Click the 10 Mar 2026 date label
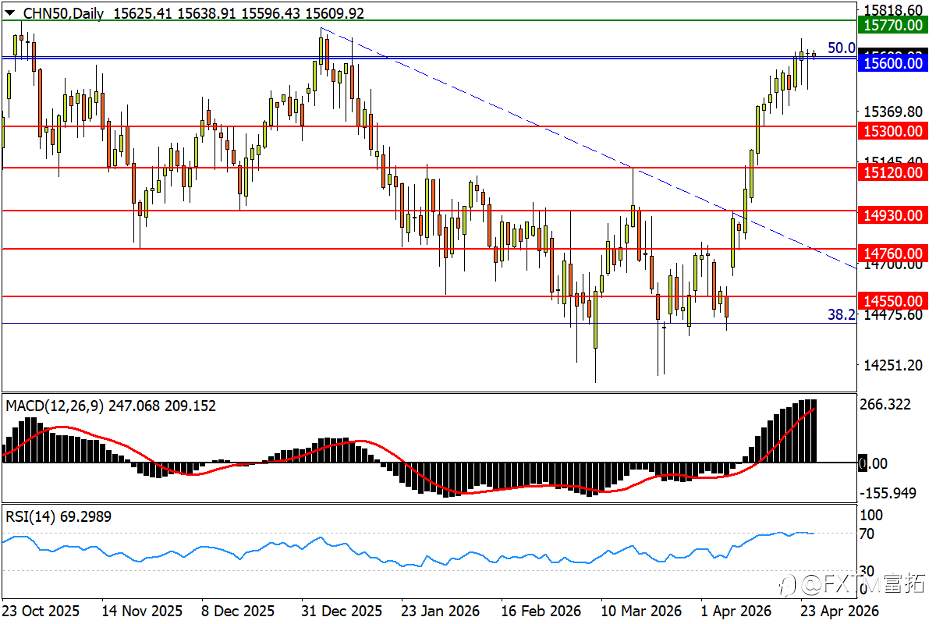This screenshot has width=936, height=624. click(641, 611)
